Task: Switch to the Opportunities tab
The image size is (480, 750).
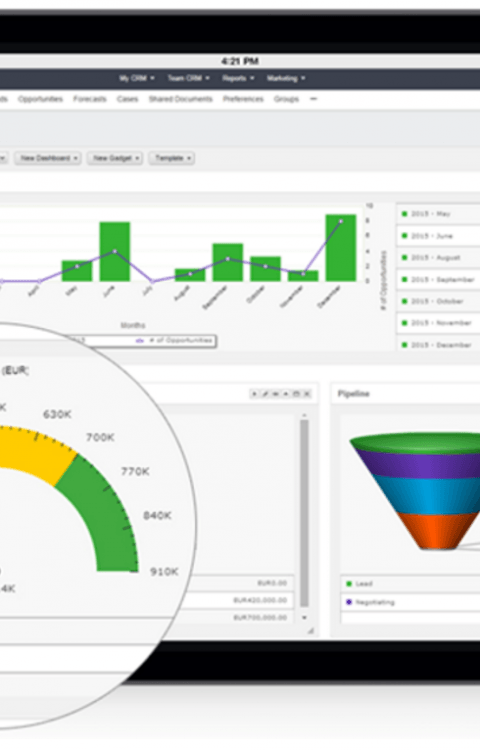Action: [41, 99]
